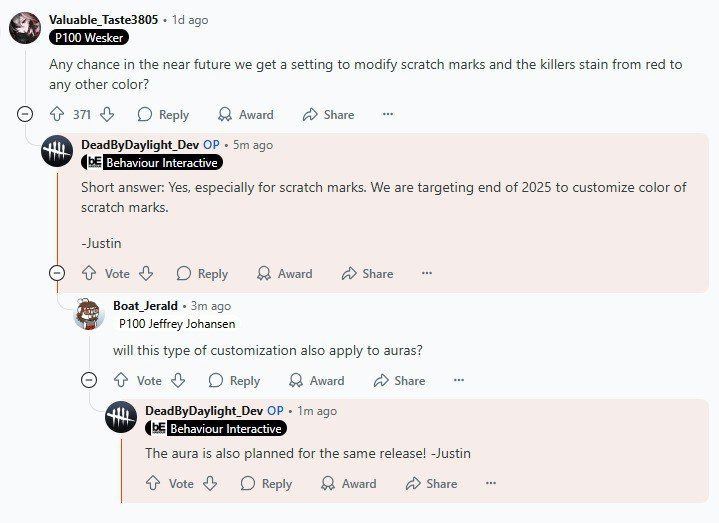The width and height of the screenshot is (719, 523).
Task: Reply to Boat_Jerald's aura question
Action: (234, 380)
